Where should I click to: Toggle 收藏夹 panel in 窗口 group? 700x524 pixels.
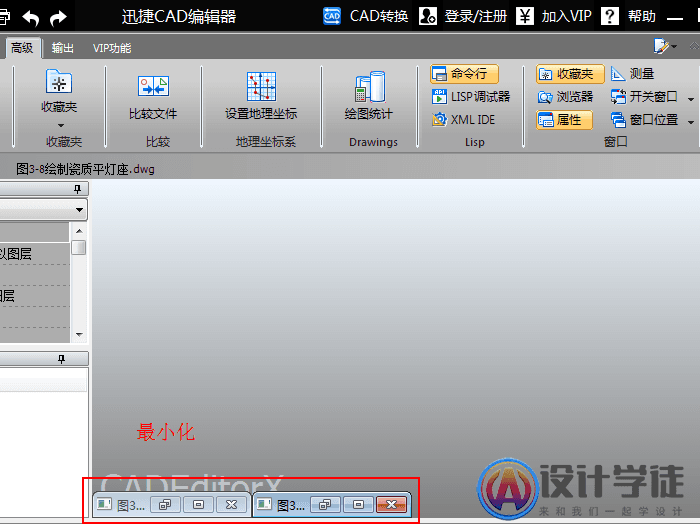tap(570, 74)
